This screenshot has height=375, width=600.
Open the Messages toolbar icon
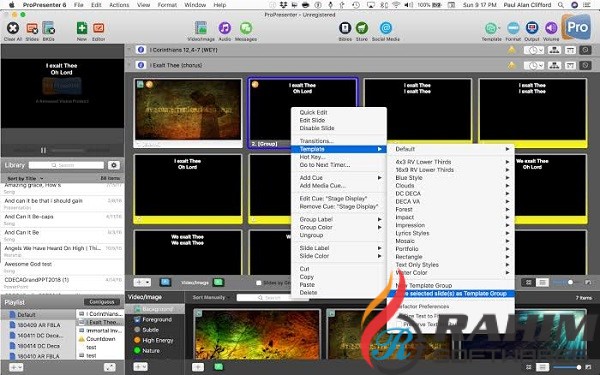(x=246, y=28)
